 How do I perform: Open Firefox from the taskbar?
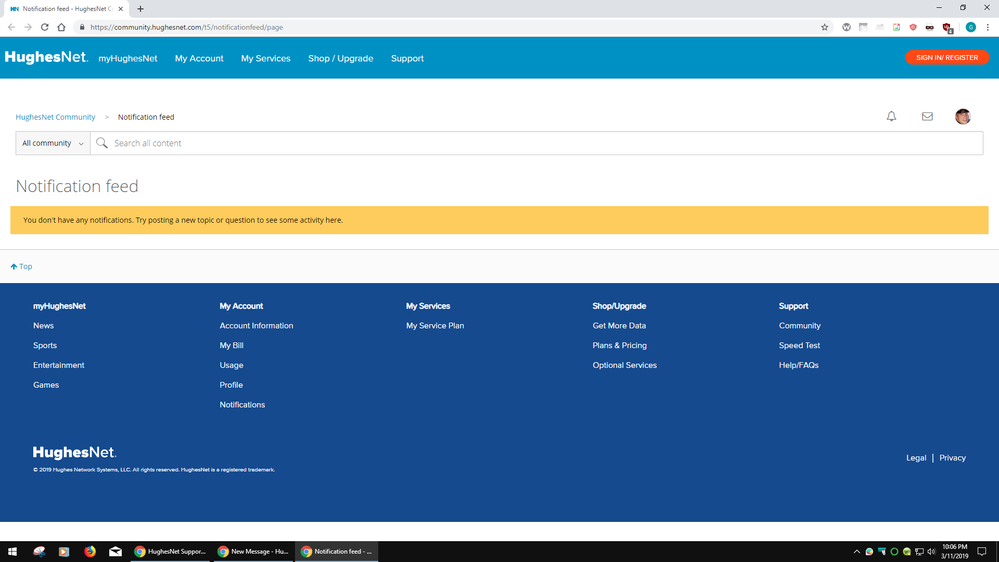click(x=90, y=551)
